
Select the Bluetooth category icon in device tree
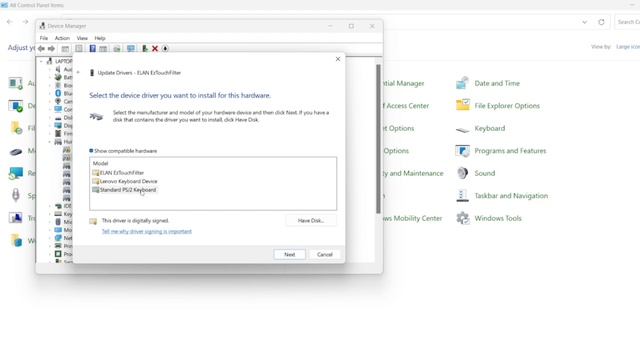(58, 93)
